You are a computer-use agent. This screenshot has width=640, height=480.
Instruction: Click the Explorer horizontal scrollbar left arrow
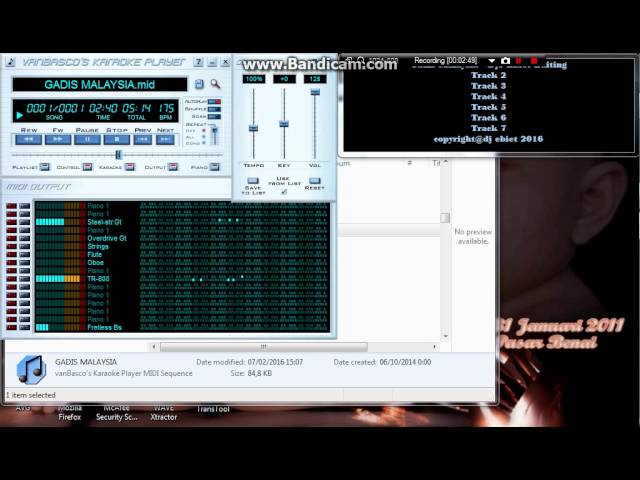point(154,347)
